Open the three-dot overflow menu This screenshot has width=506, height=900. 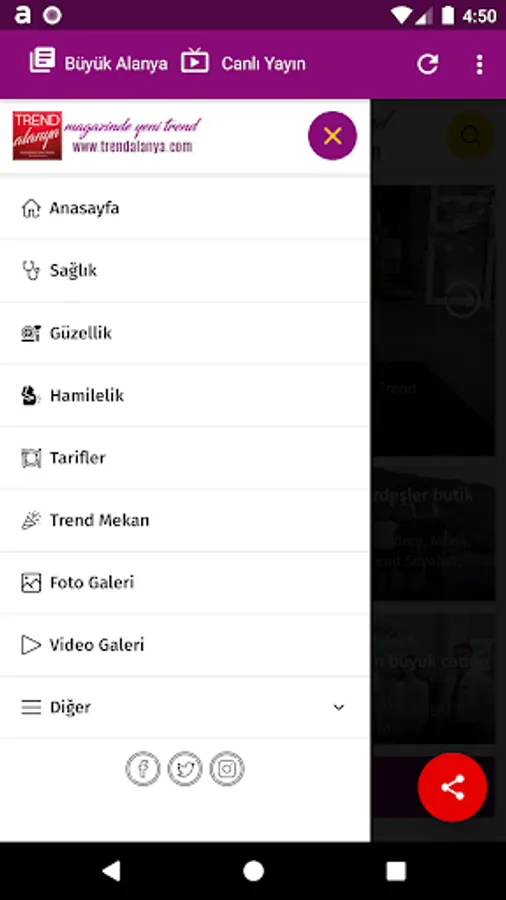(x=480, y=64)
